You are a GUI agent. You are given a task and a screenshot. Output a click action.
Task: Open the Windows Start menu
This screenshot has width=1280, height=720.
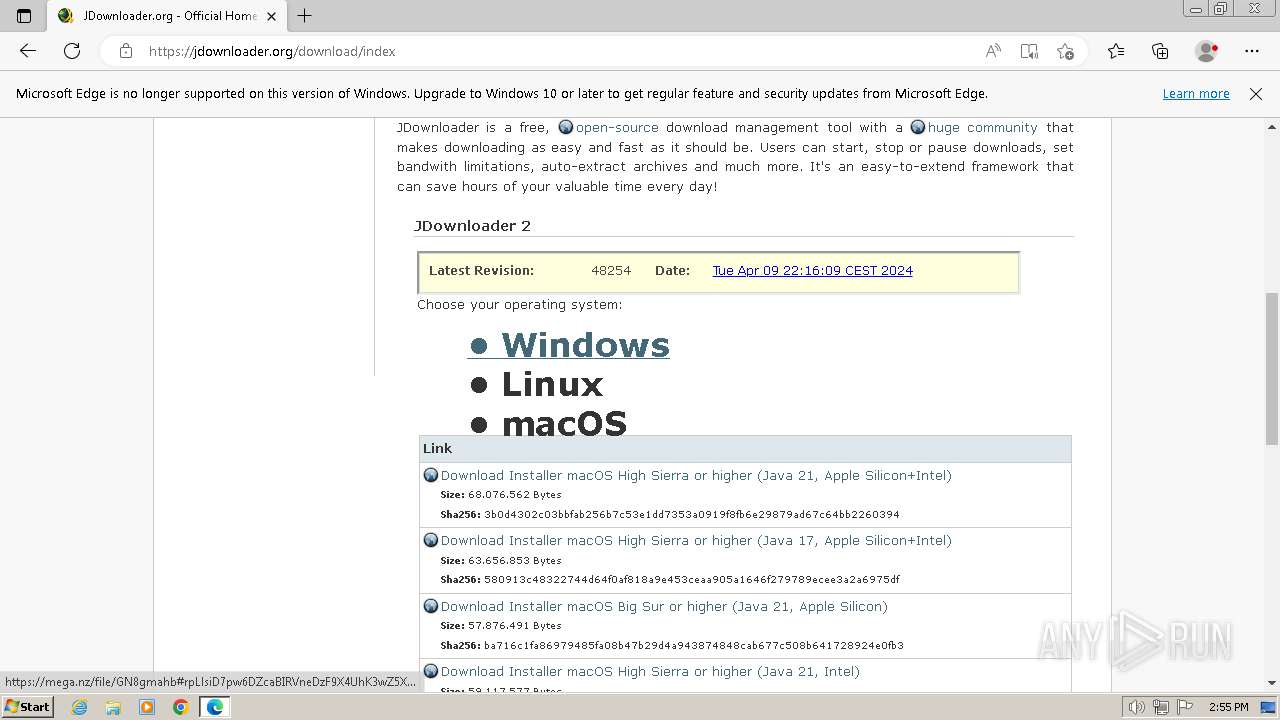click(27, 707)
